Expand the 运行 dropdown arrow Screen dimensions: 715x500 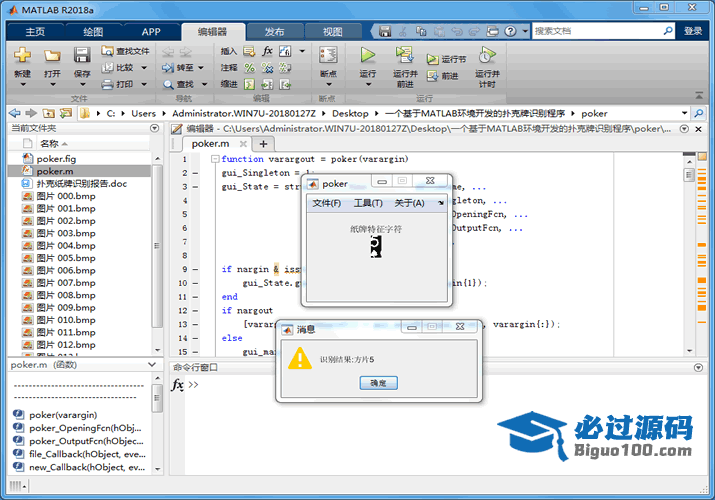(368, 84)
